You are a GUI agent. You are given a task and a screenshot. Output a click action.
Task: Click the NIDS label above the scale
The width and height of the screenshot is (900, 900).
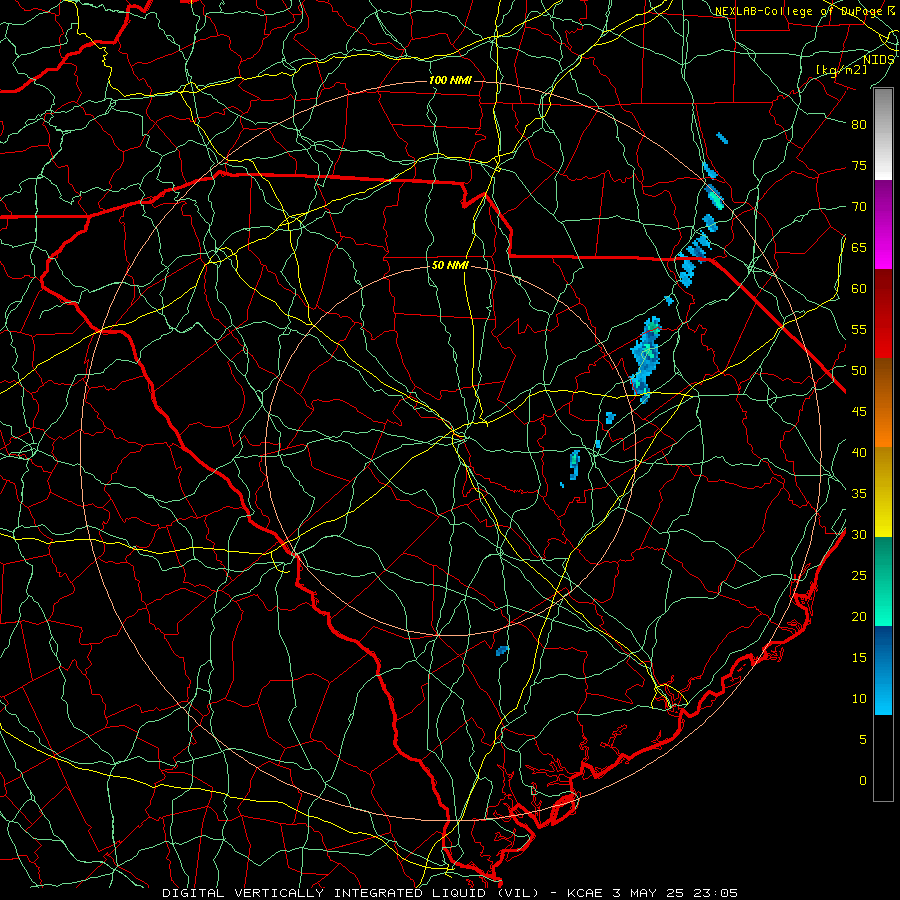878,60
